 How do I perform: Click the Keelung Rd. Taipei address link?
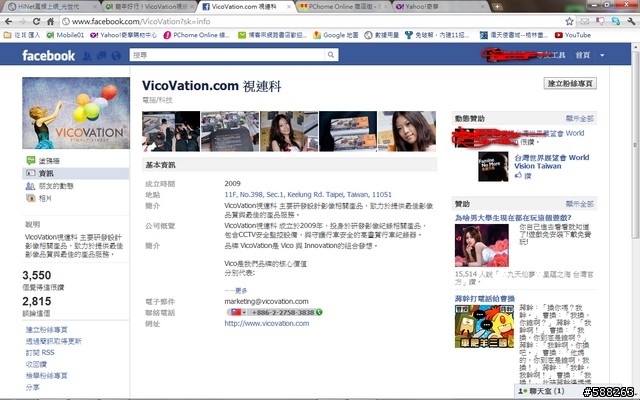click(308, 195)
